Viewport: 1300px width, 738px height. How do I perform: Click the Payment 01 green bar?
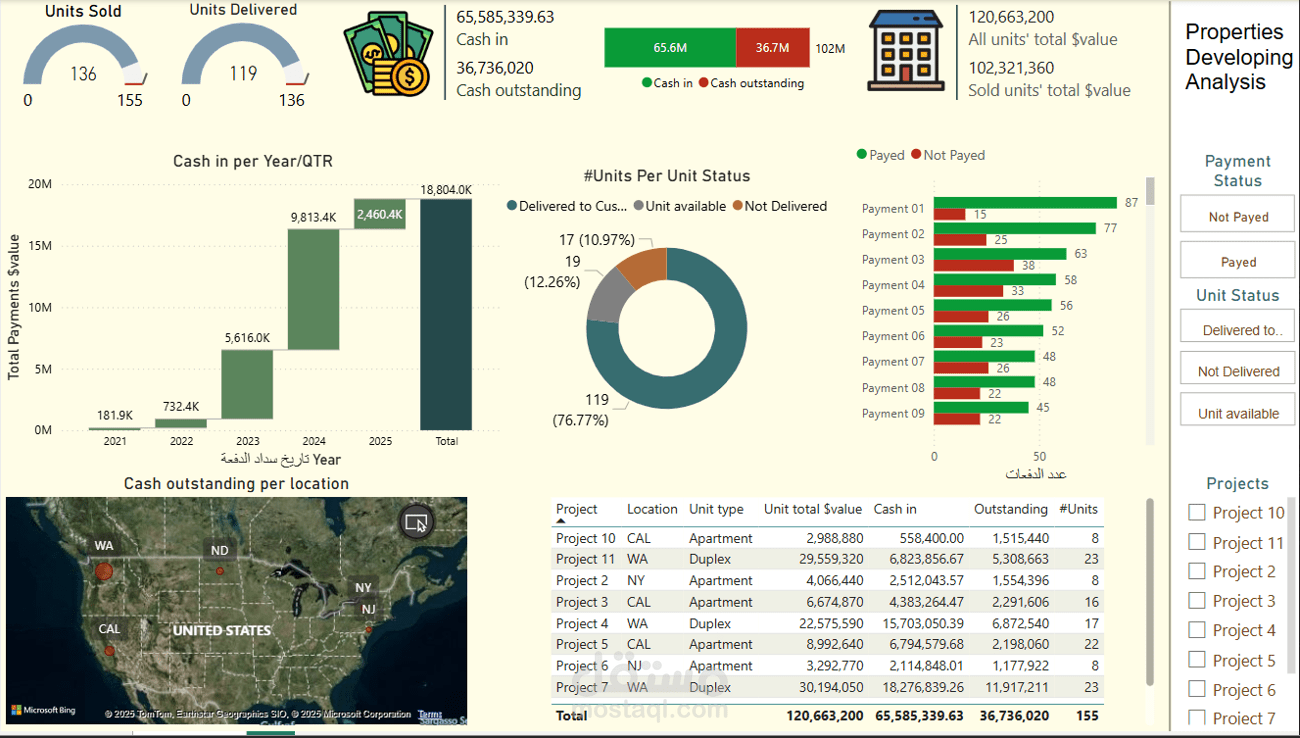pos(1025,202)
